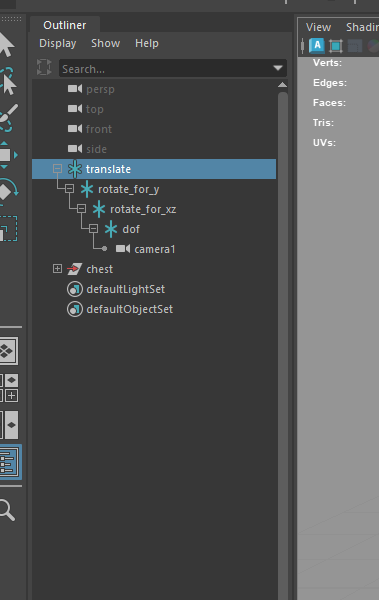Click the persp camera icon
The height and width of the screenshot is (600, 379).
(x=75, y=89)
